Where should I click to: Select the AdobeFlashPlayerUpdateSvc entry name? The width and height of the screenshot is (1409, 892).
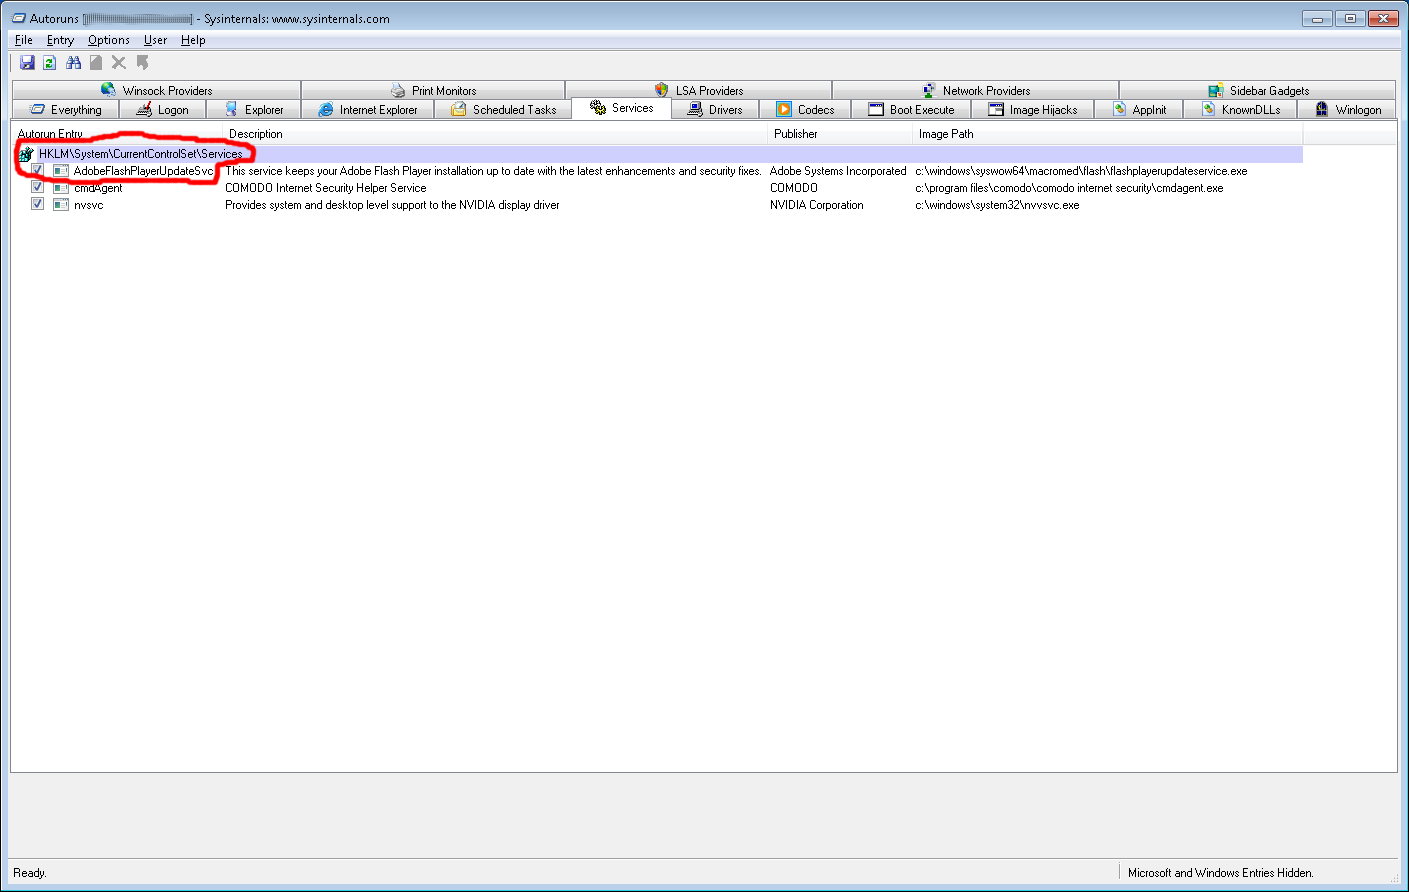(x=144, y=171)
